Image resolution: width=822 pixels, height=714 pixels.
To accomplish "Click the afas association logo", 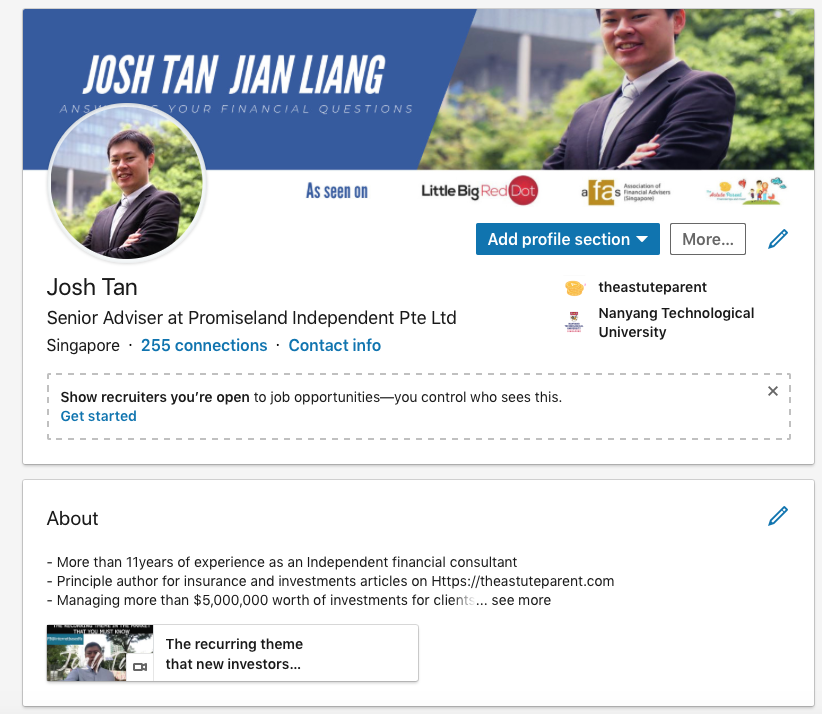I will point(626,192).
